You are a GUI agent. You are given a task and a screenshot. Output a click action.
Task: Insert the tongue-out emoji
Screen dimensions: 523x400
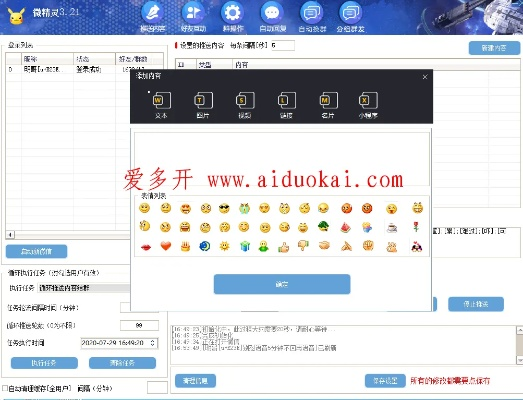click(x=391, y=209)
